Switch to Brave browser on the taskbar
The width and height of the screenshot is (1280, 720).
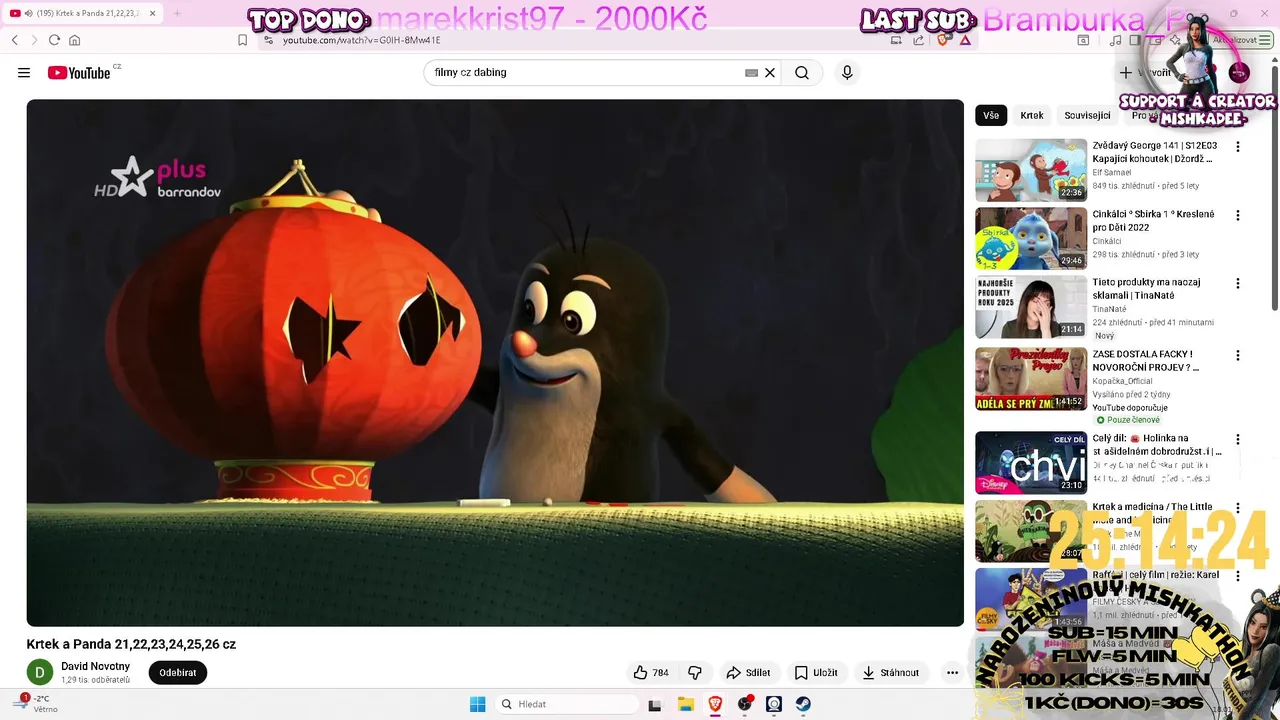[x=715, y=704]
